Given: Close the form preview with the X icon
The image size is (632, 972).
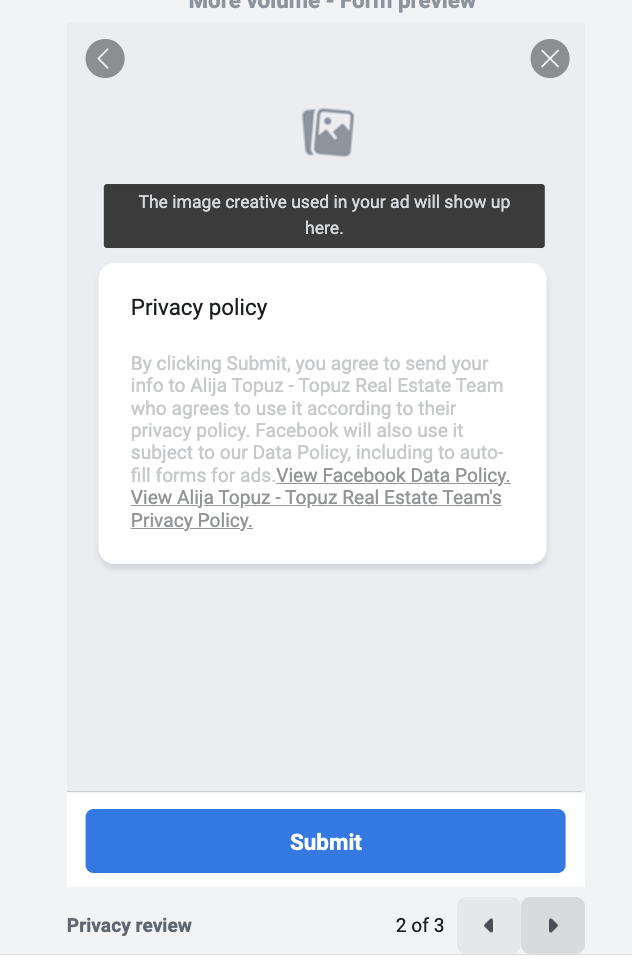Looking at the screenshot, I should (x=550, y=59).
